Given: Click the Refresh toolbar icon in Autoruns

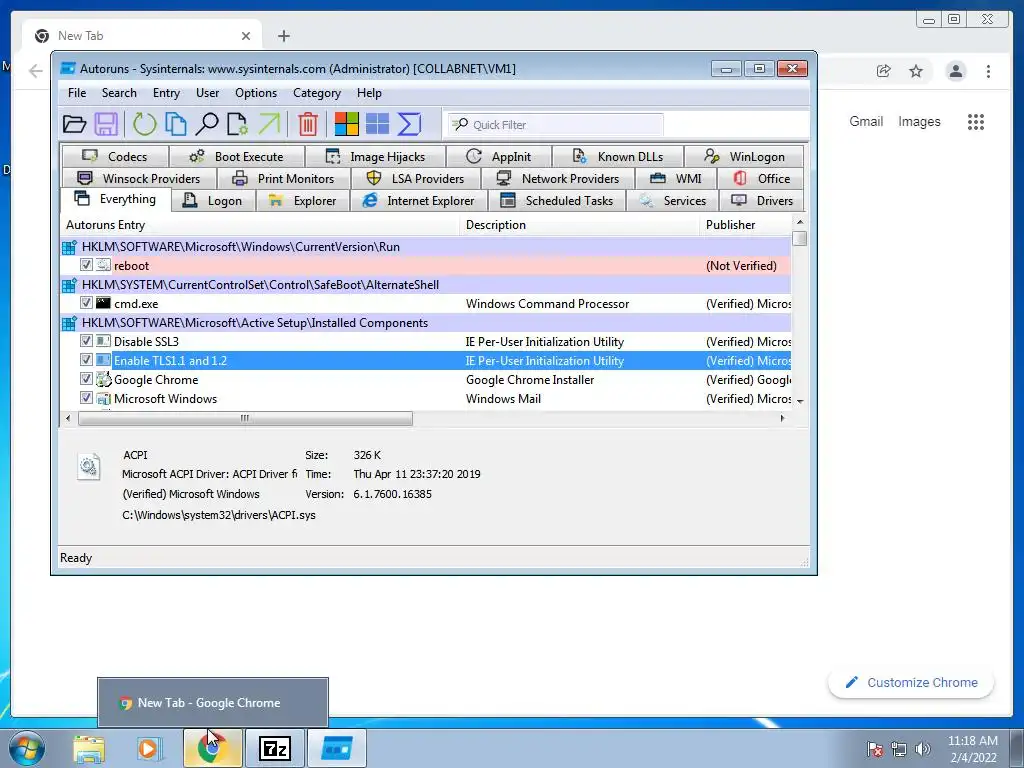Looking at the screenshot, I should 144,124.
